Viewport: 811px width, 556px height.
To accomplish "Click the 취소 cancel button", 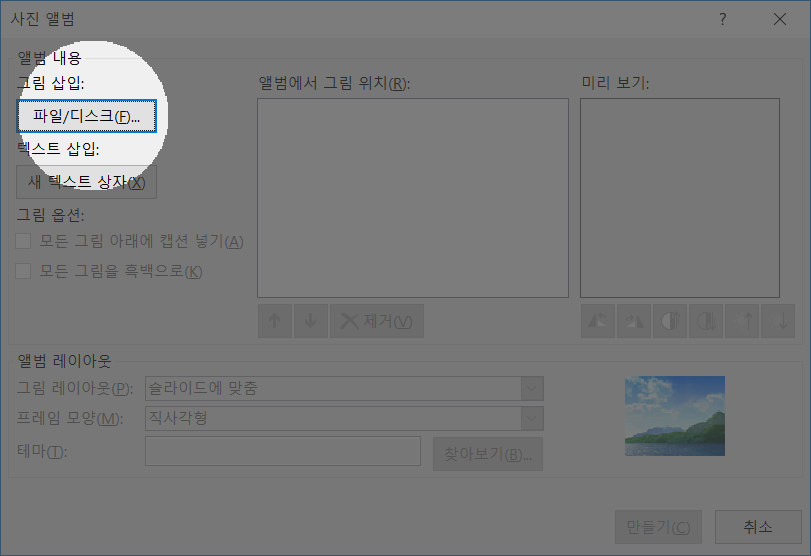I will 758,527.
